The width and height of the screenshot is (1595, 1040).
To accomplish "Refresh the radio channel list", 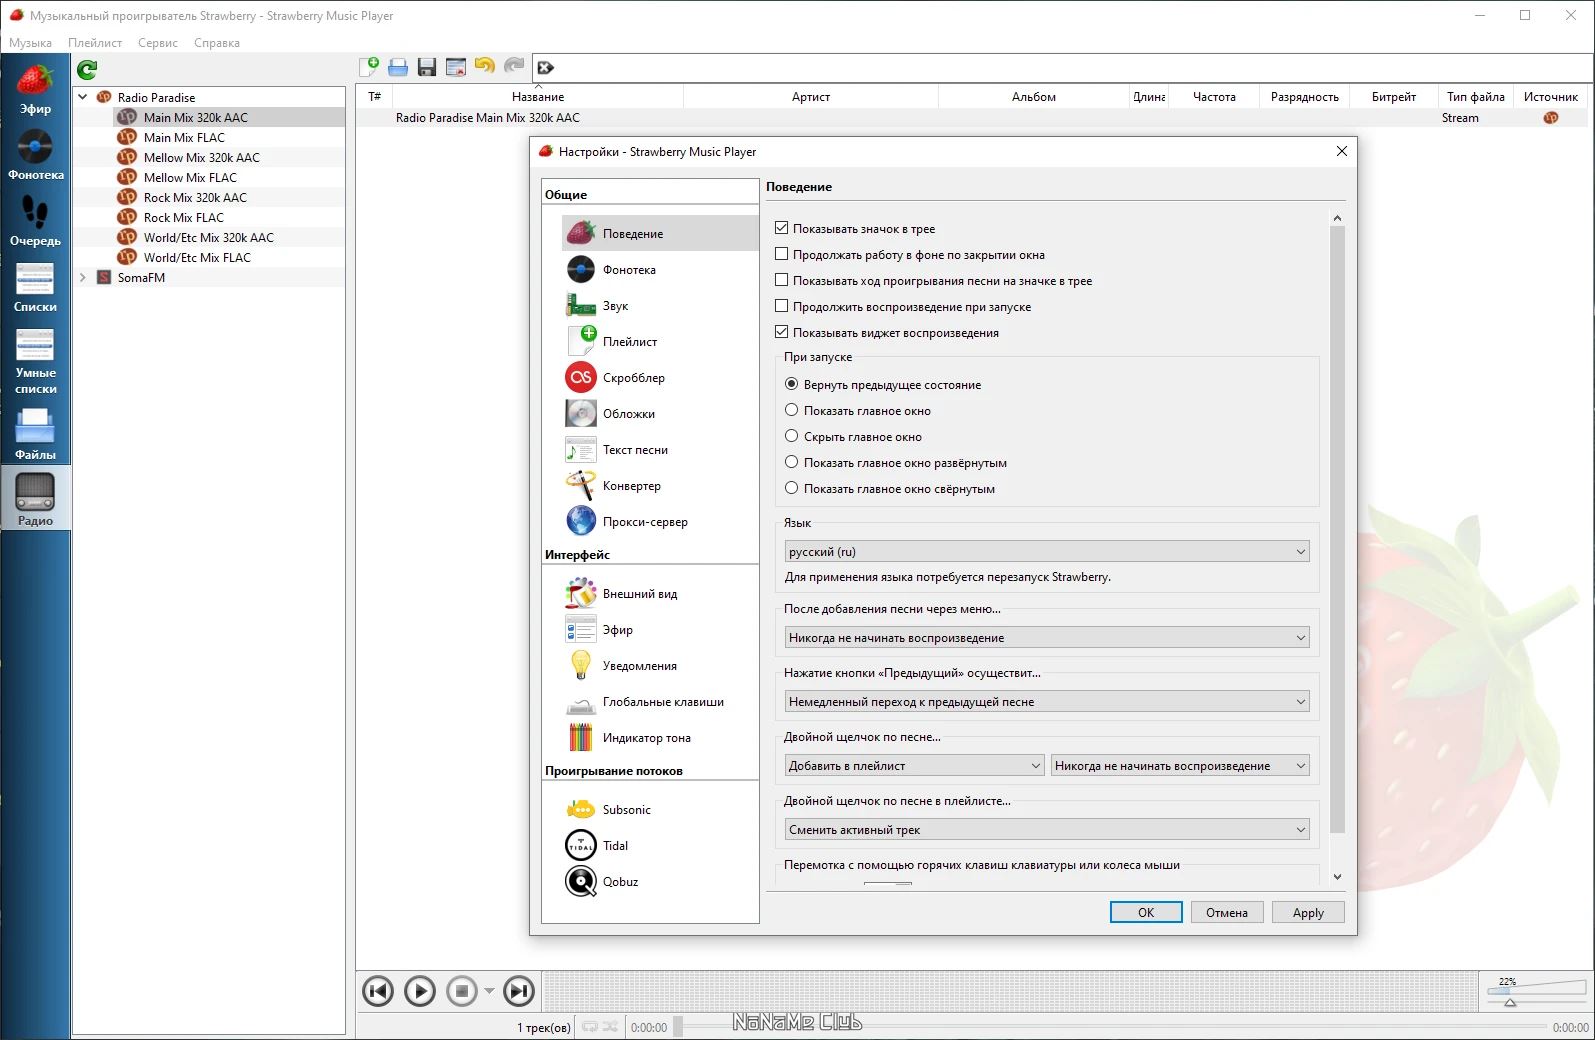I will (x=87, y=69).
